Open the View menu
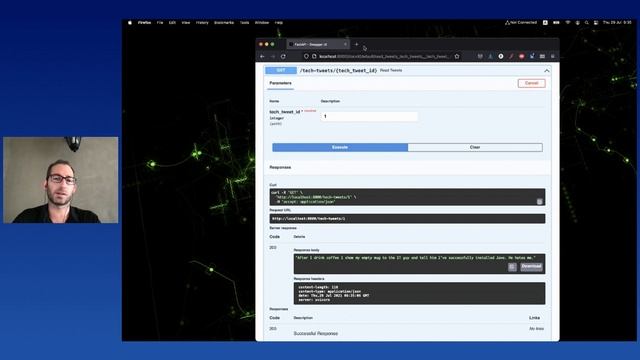Screen dimensions: 640x360 click(186, 23)
